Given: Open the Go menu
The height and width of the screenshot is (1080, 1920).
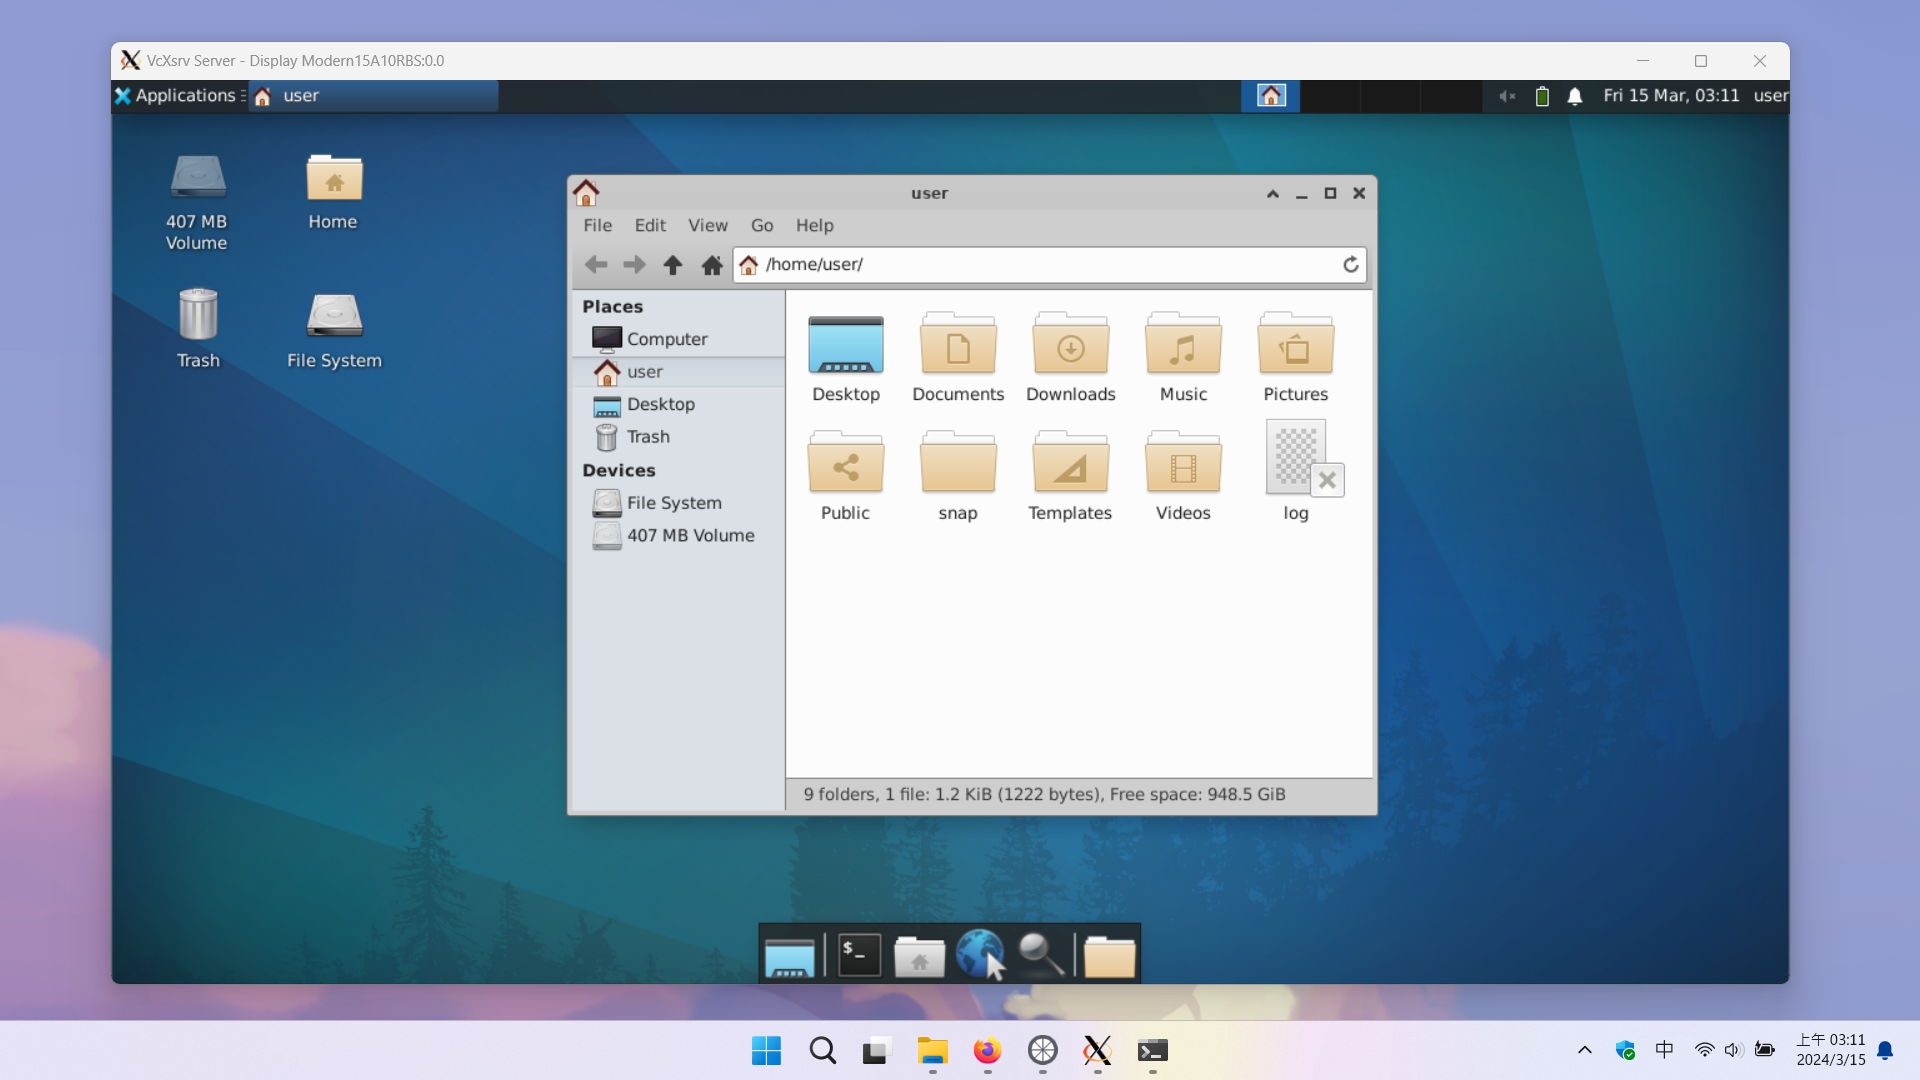Looking at the screenshot, I should 761,226.
